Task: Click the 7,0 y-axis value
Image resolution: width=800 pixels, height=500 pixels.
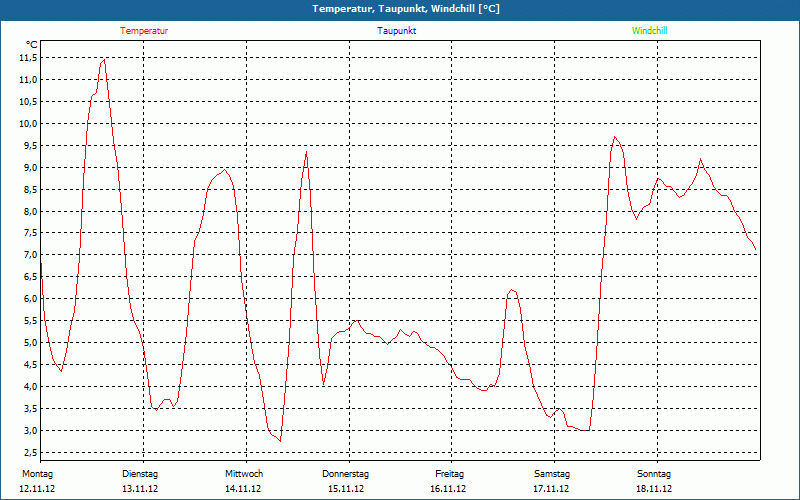Action: coord(30,255)
